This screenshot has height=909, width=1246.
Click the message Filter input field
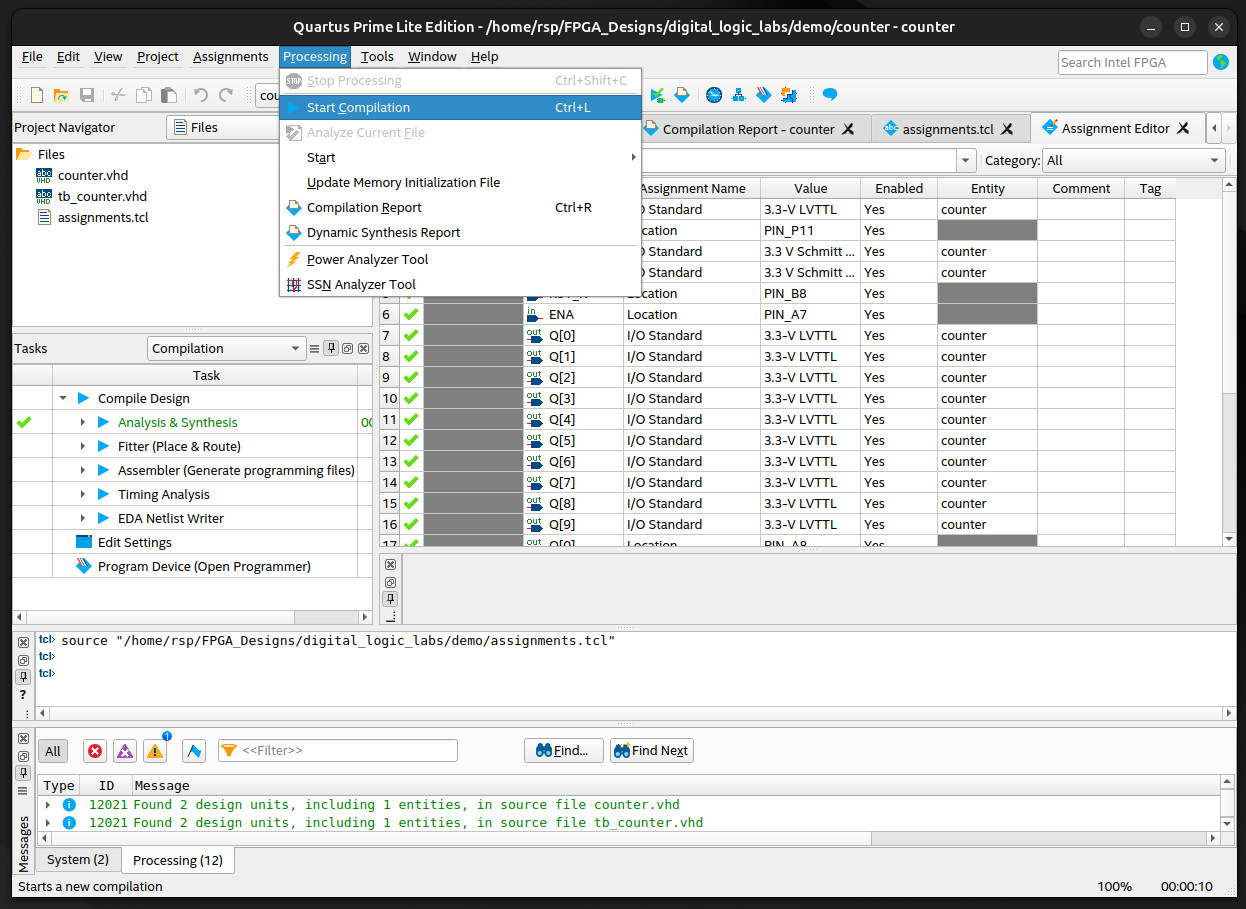click(347, 751)
